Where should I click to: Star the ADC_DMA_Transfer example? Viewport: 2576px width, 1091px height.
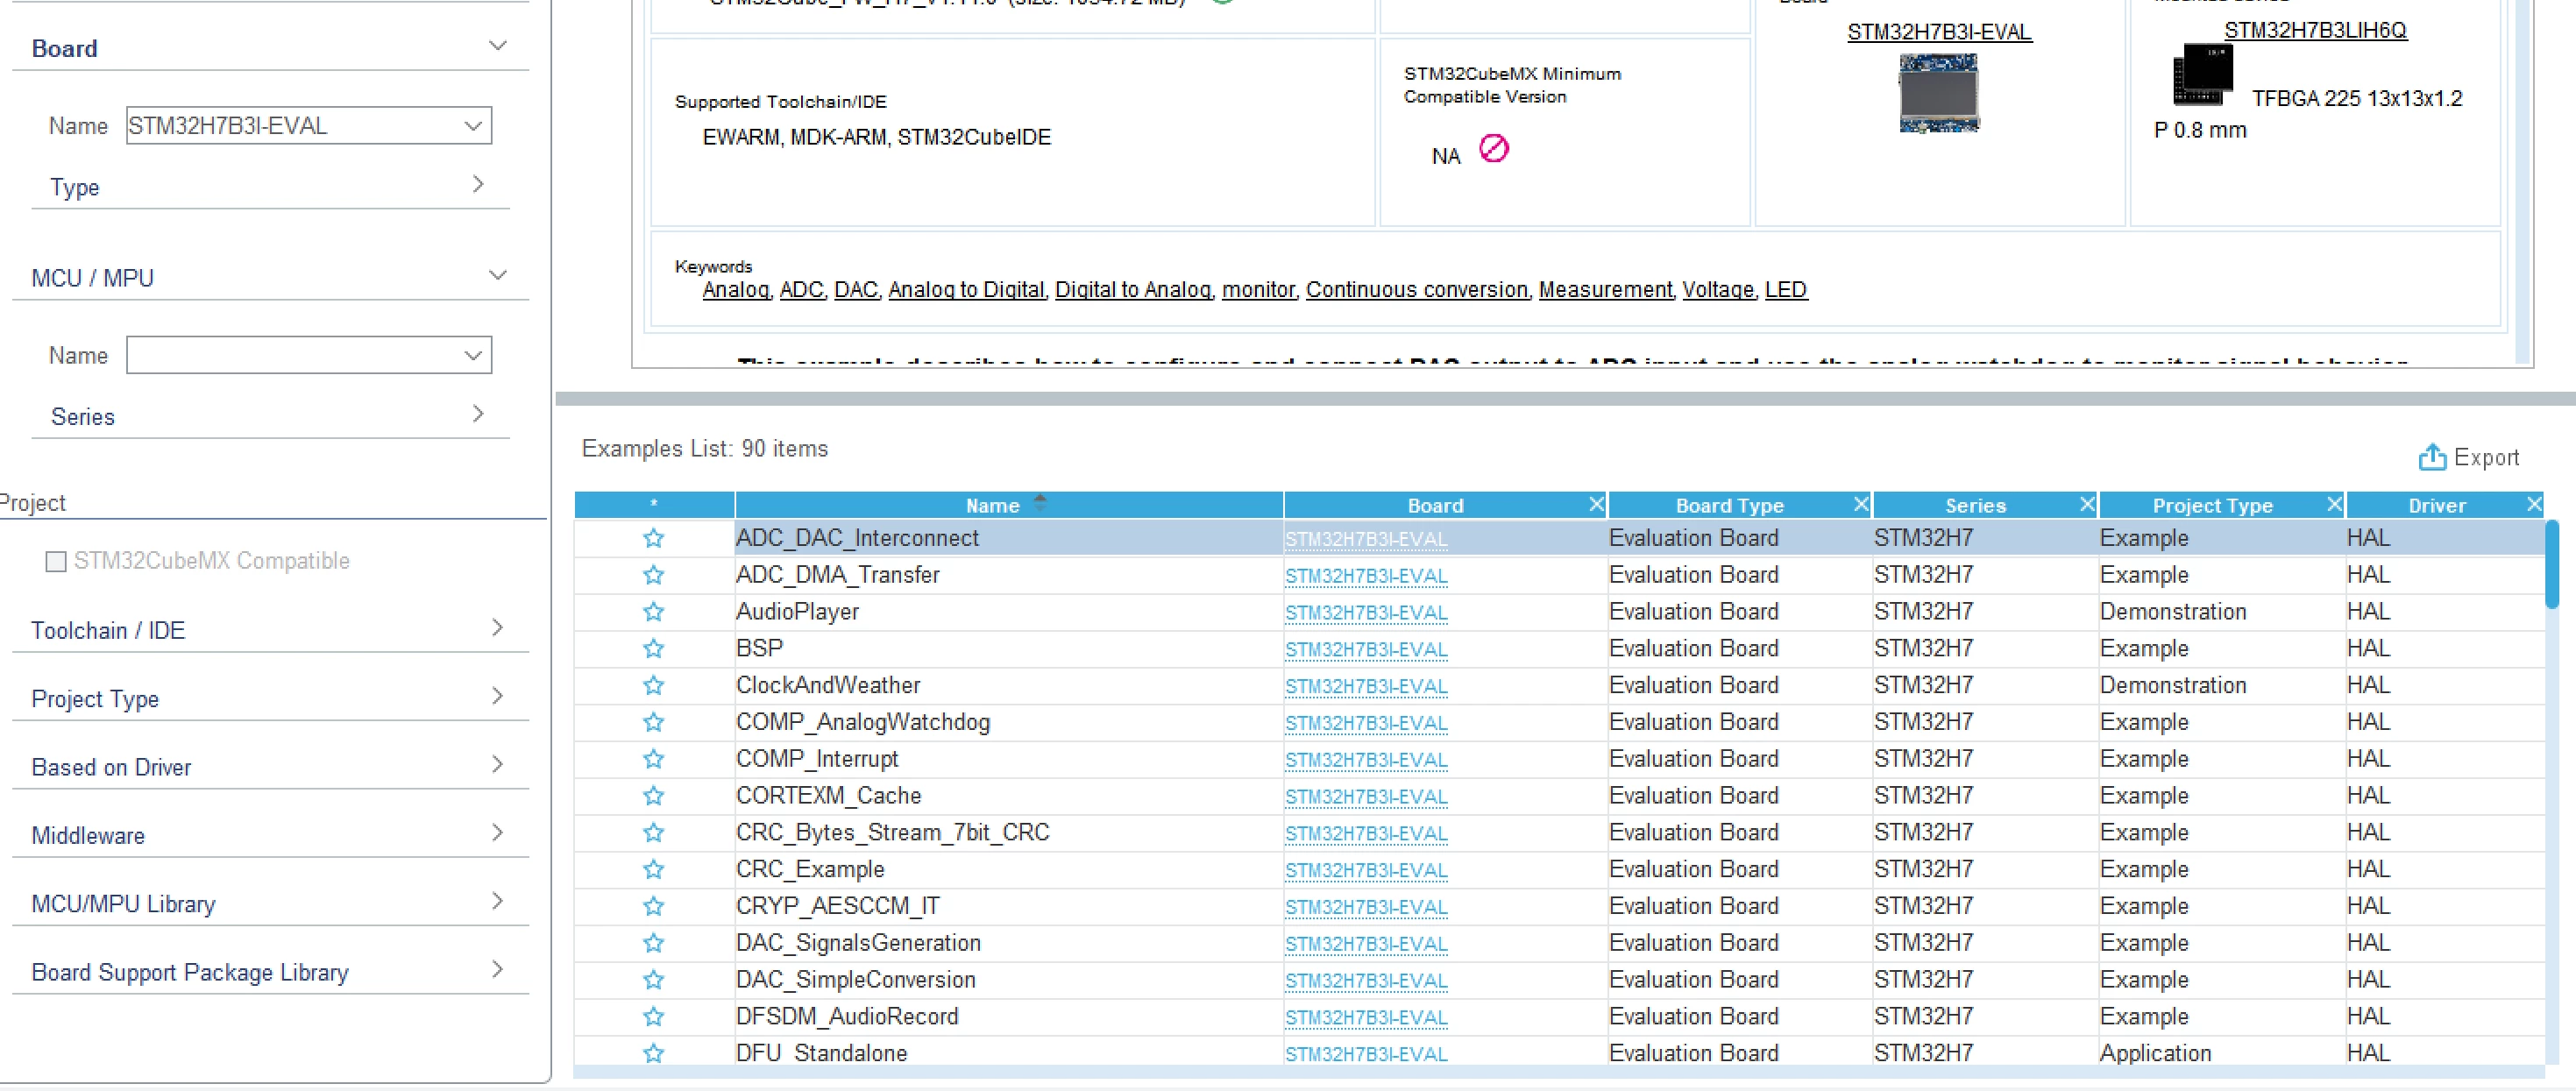click(x=654, y=575)
